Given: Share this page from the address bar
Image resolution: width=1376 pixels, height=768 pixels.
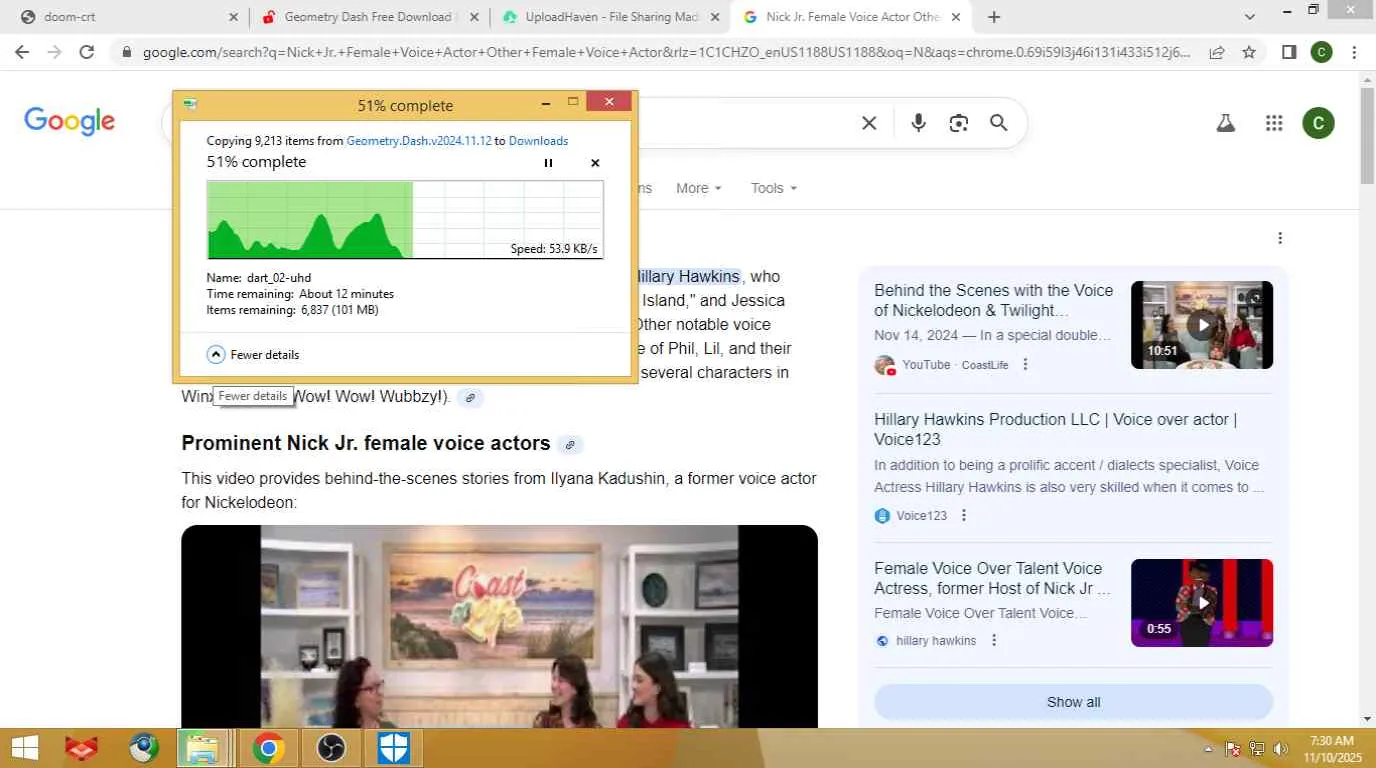Looking at the screenshot, I should pyautogui.click(x=1217, y=52).
